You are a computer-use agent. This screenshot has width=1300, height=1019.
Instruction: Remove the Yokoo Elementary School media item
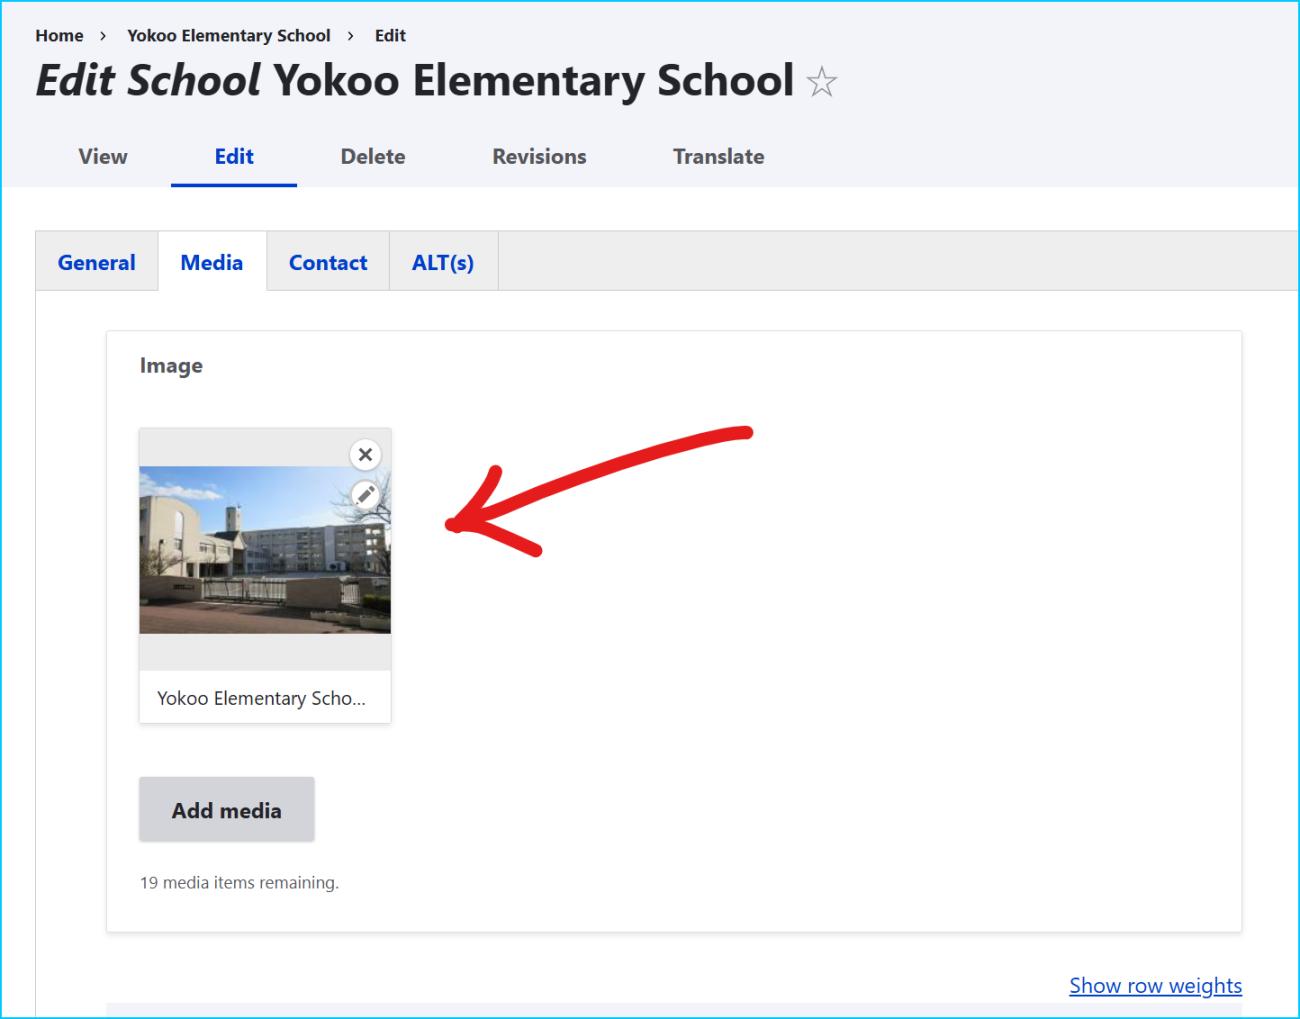(x=365, y=455)
